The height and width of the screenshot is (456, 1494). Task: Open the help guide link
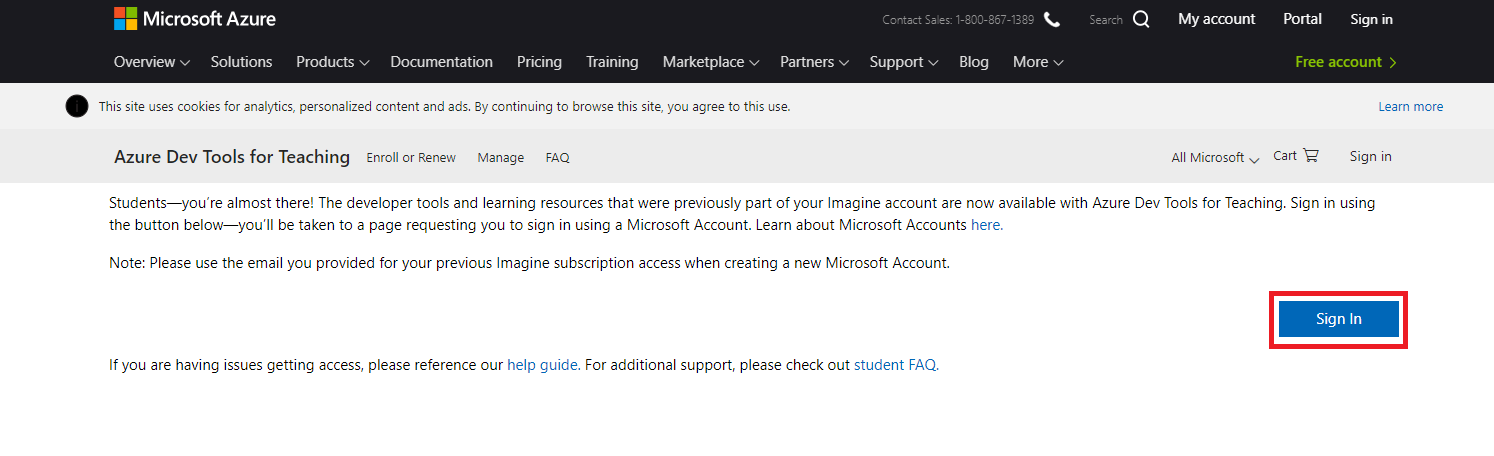click(x=542, y=365)
